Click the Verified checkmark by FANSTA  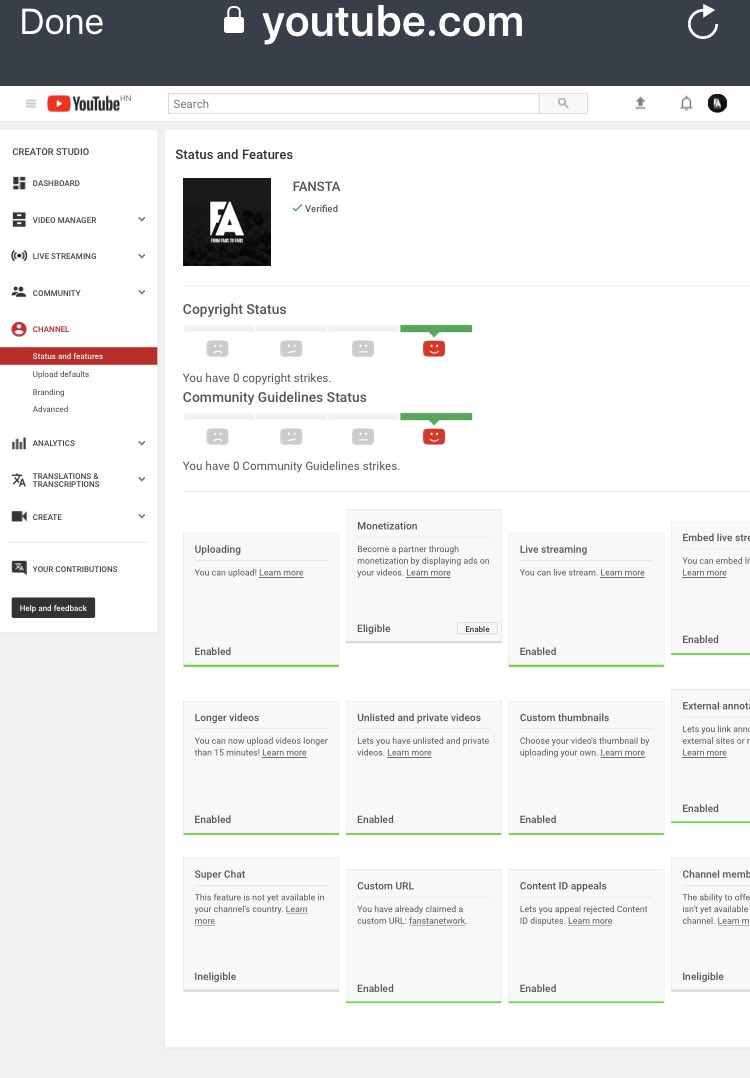point(297,208)
